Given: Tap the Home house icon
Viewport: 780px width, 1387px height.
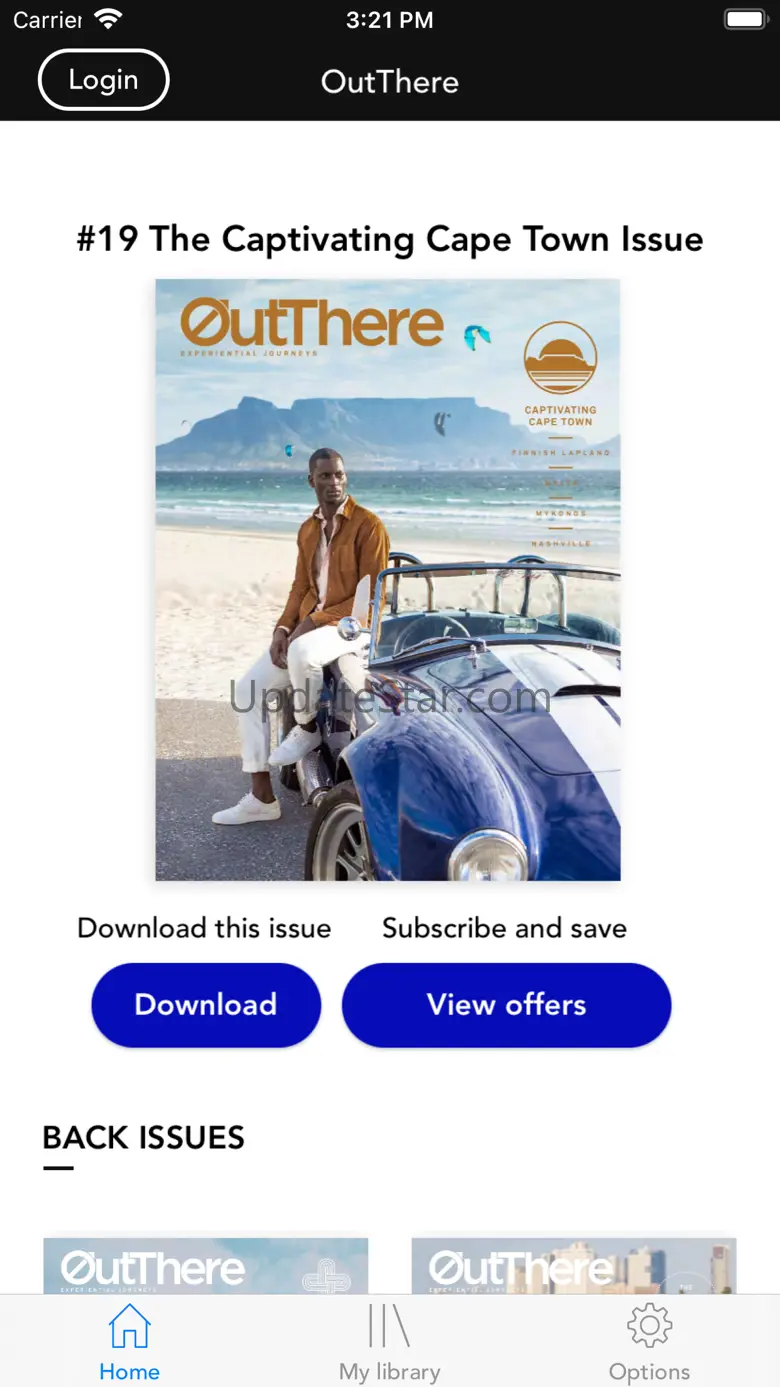Looking at the screenshot, I should [129, 1326].
